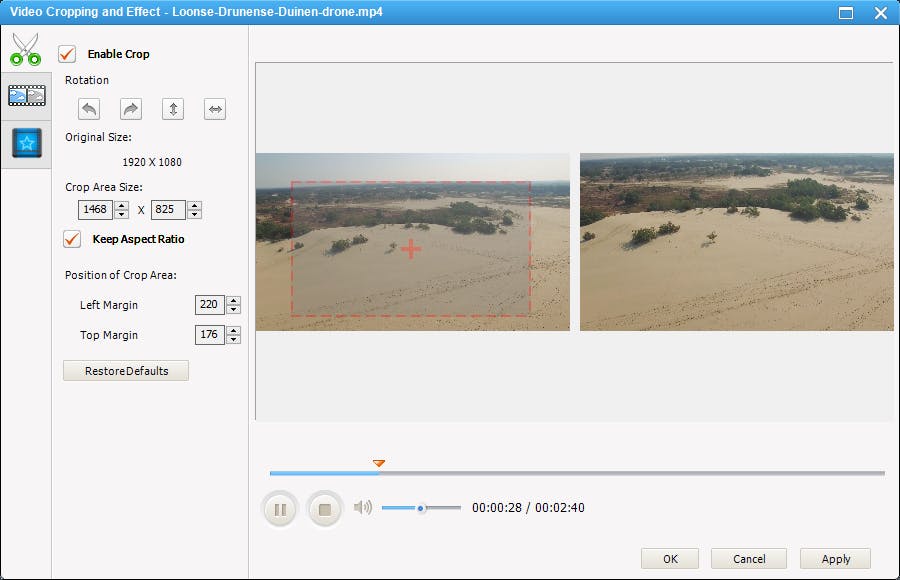900x580 pixels.
Task: Stop the video playback
Action: [325, 509]
